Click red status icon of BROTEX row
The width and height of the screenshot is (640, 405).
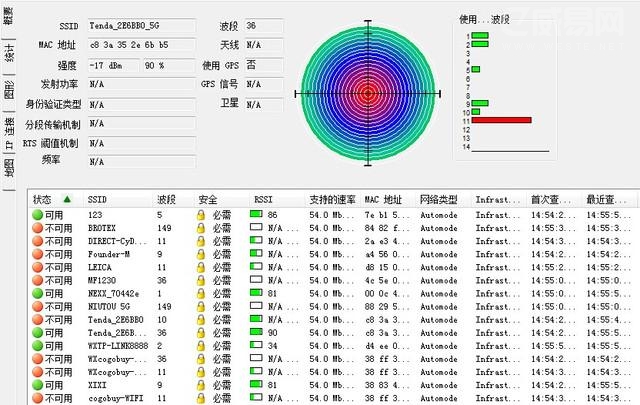pyautogui.click(x=38, y=228)
